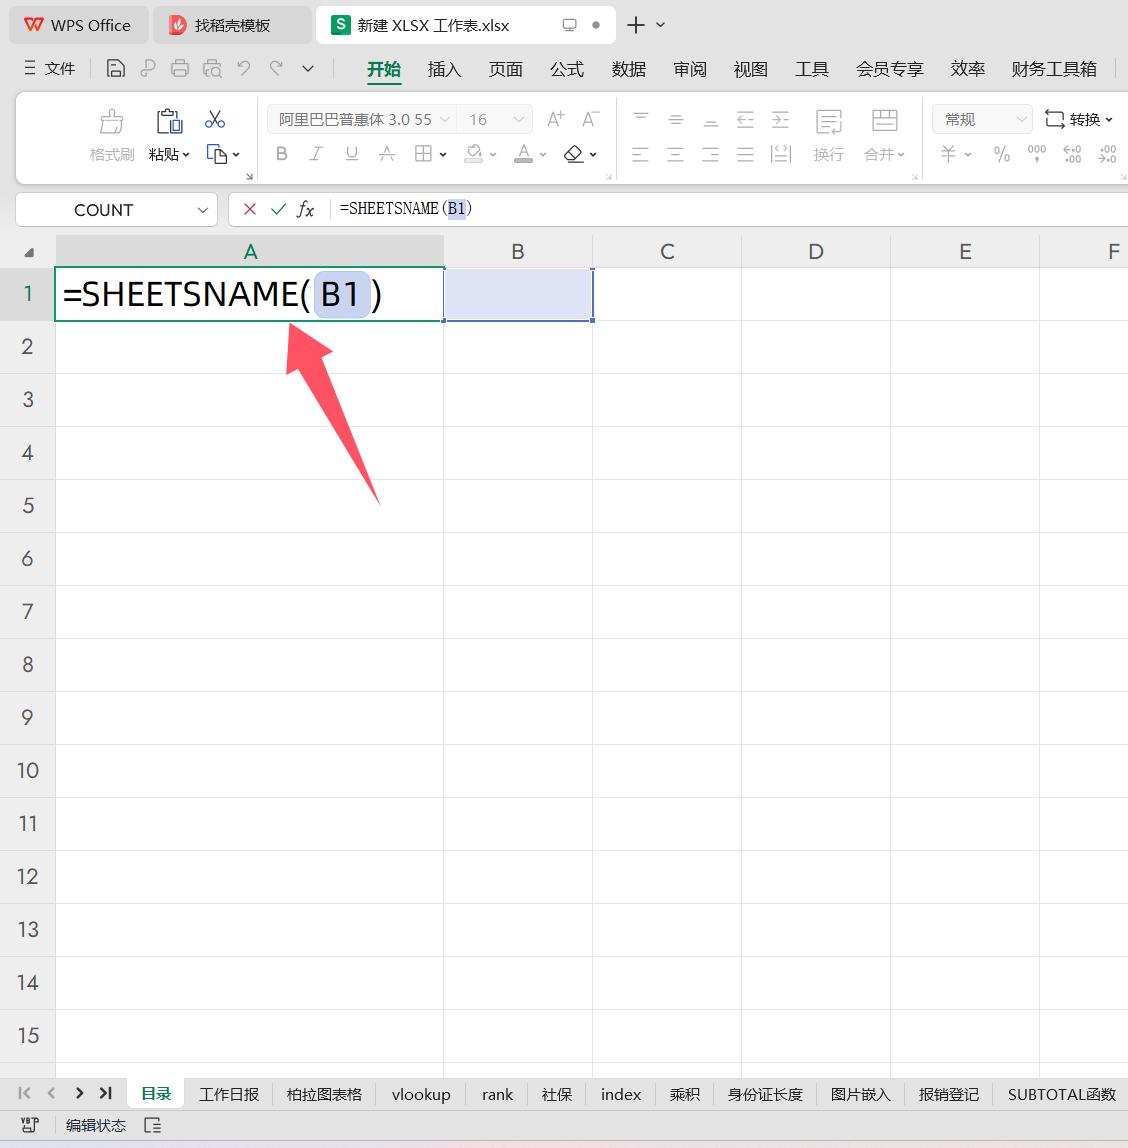Click the font color A swatch

coord(523,154)
